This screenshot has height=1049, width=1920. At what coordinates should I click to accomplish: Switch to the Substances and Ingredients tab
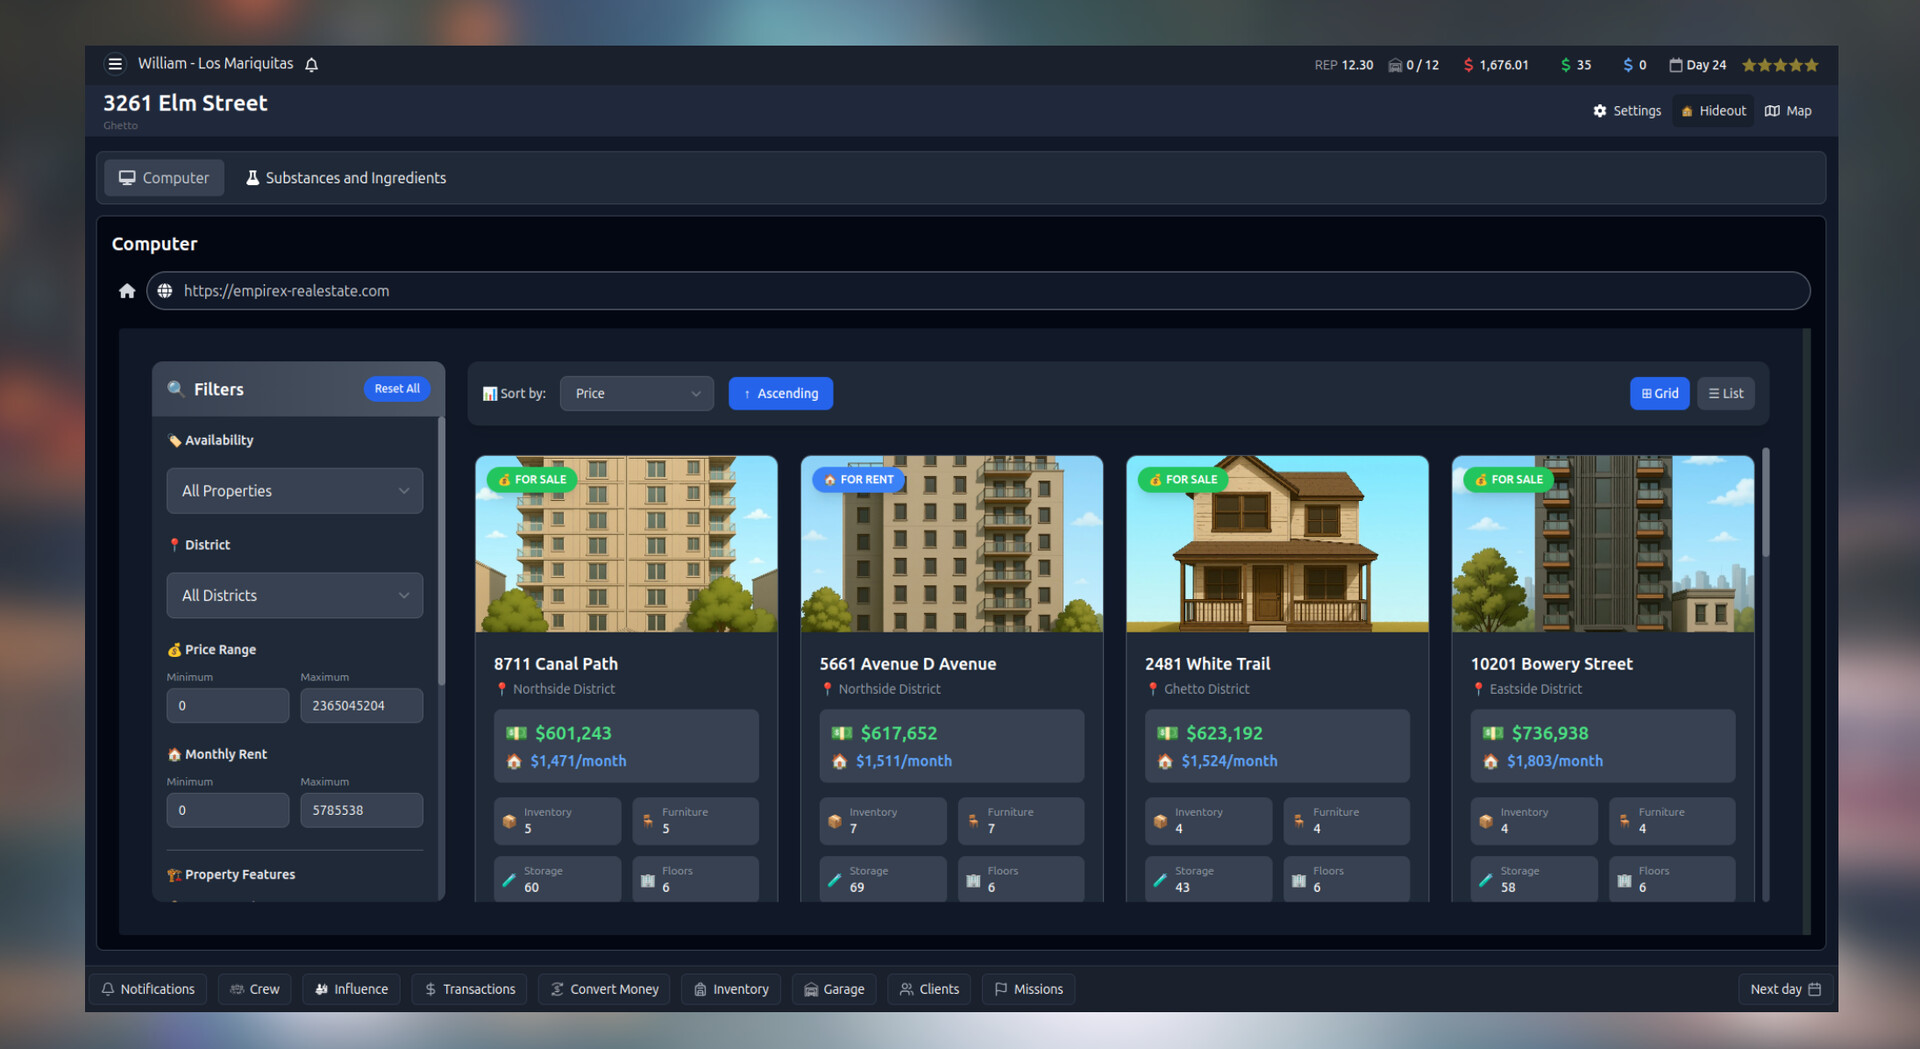[x=345, y=177]
